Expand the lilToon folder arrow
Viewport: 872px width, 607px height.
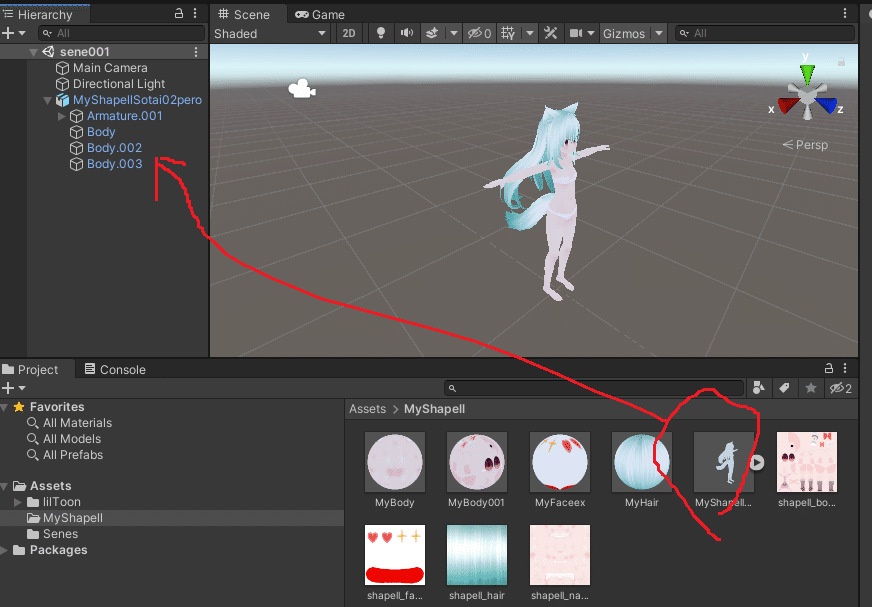18,502
